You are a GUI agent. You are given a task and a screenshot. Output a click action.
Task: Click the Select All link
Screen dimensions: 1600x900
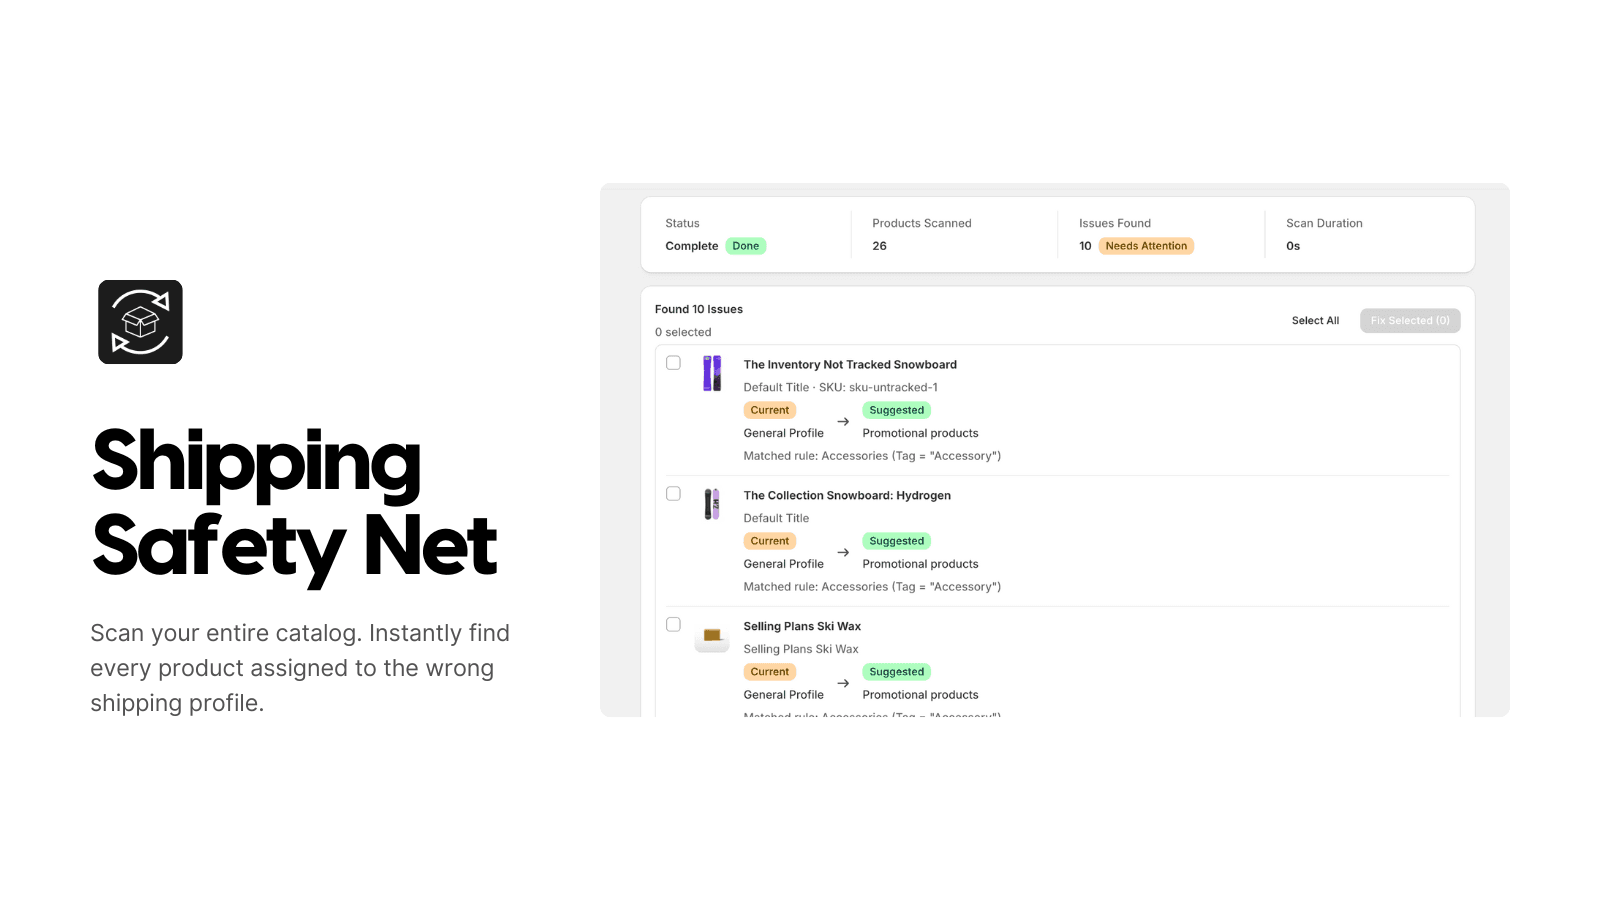coord(1315,320)
